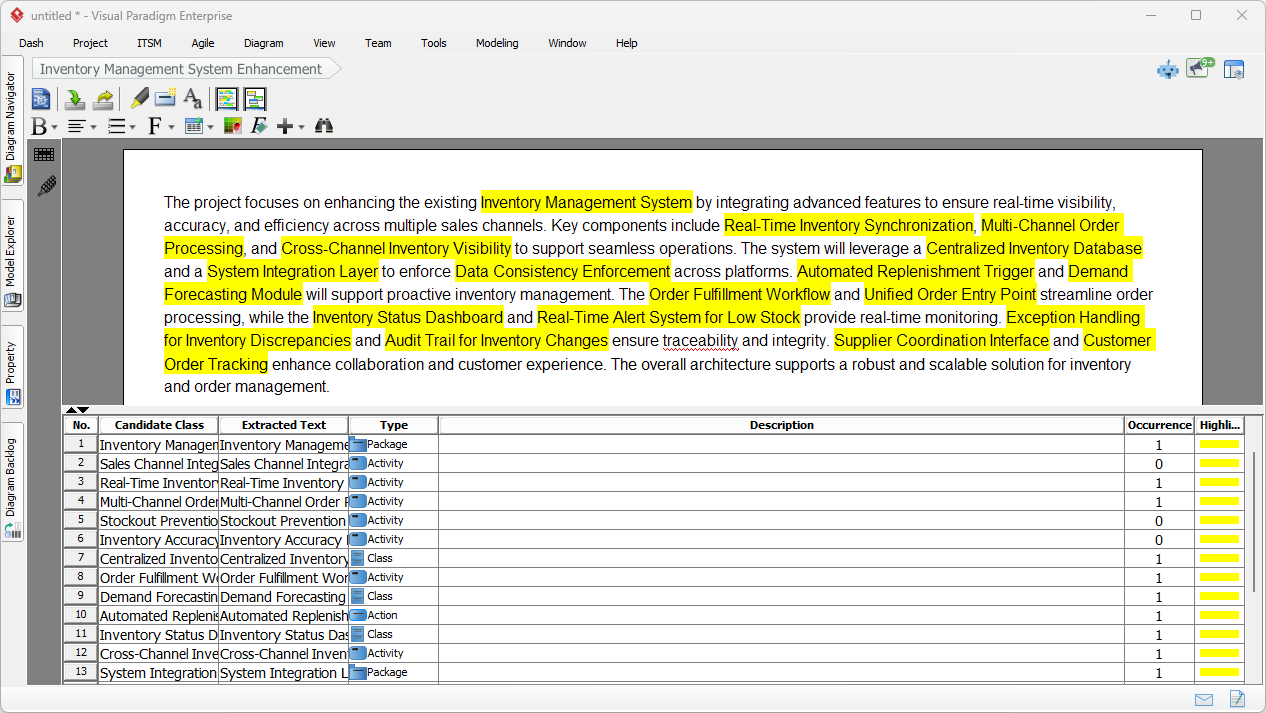The width and height of the screenshot is (1266, 713).
Task: Click the yellow highlight swatch in row 1
Action: 1219,443
